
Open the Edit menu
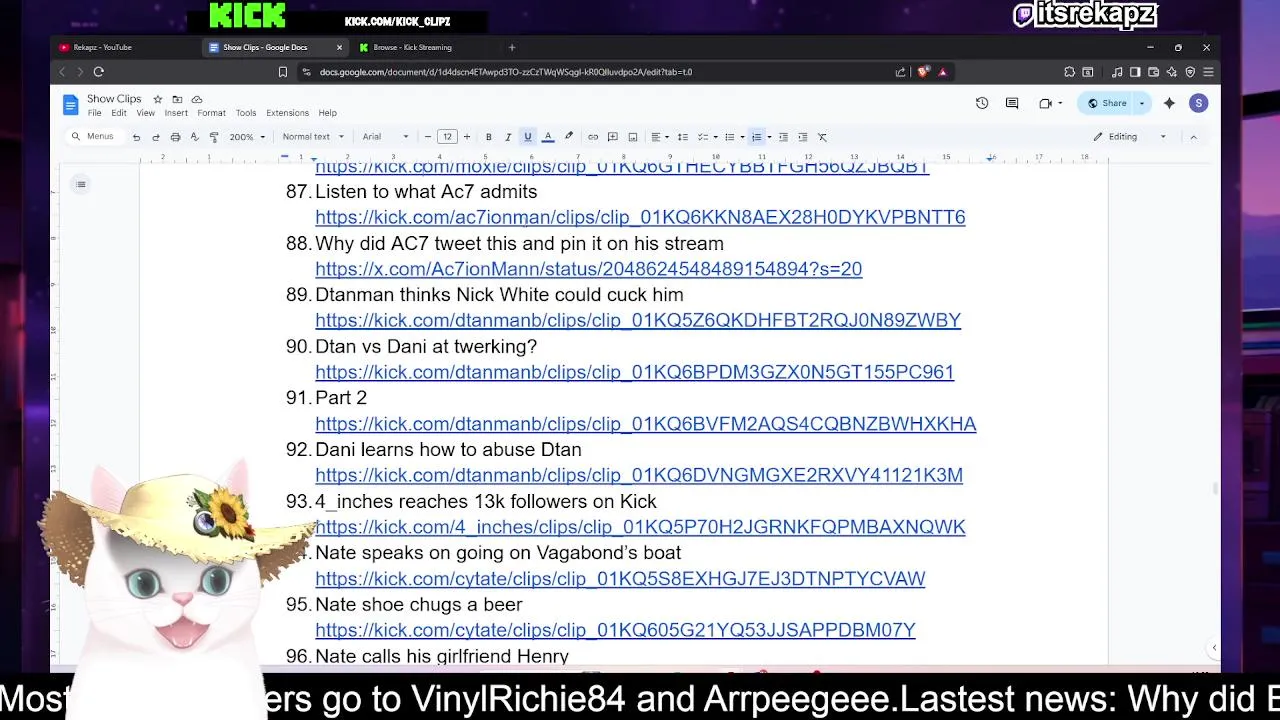119,113
